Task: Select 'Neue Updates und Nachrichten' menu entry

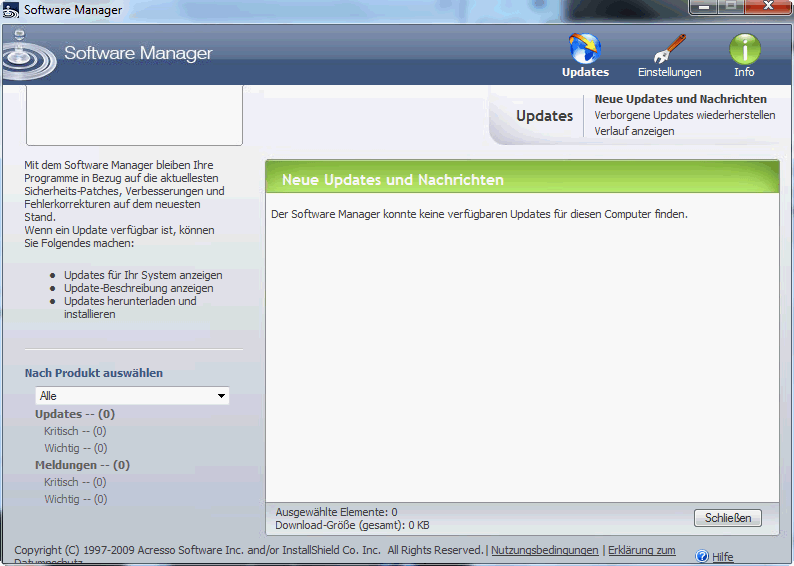Action: (x=680, y=99)
